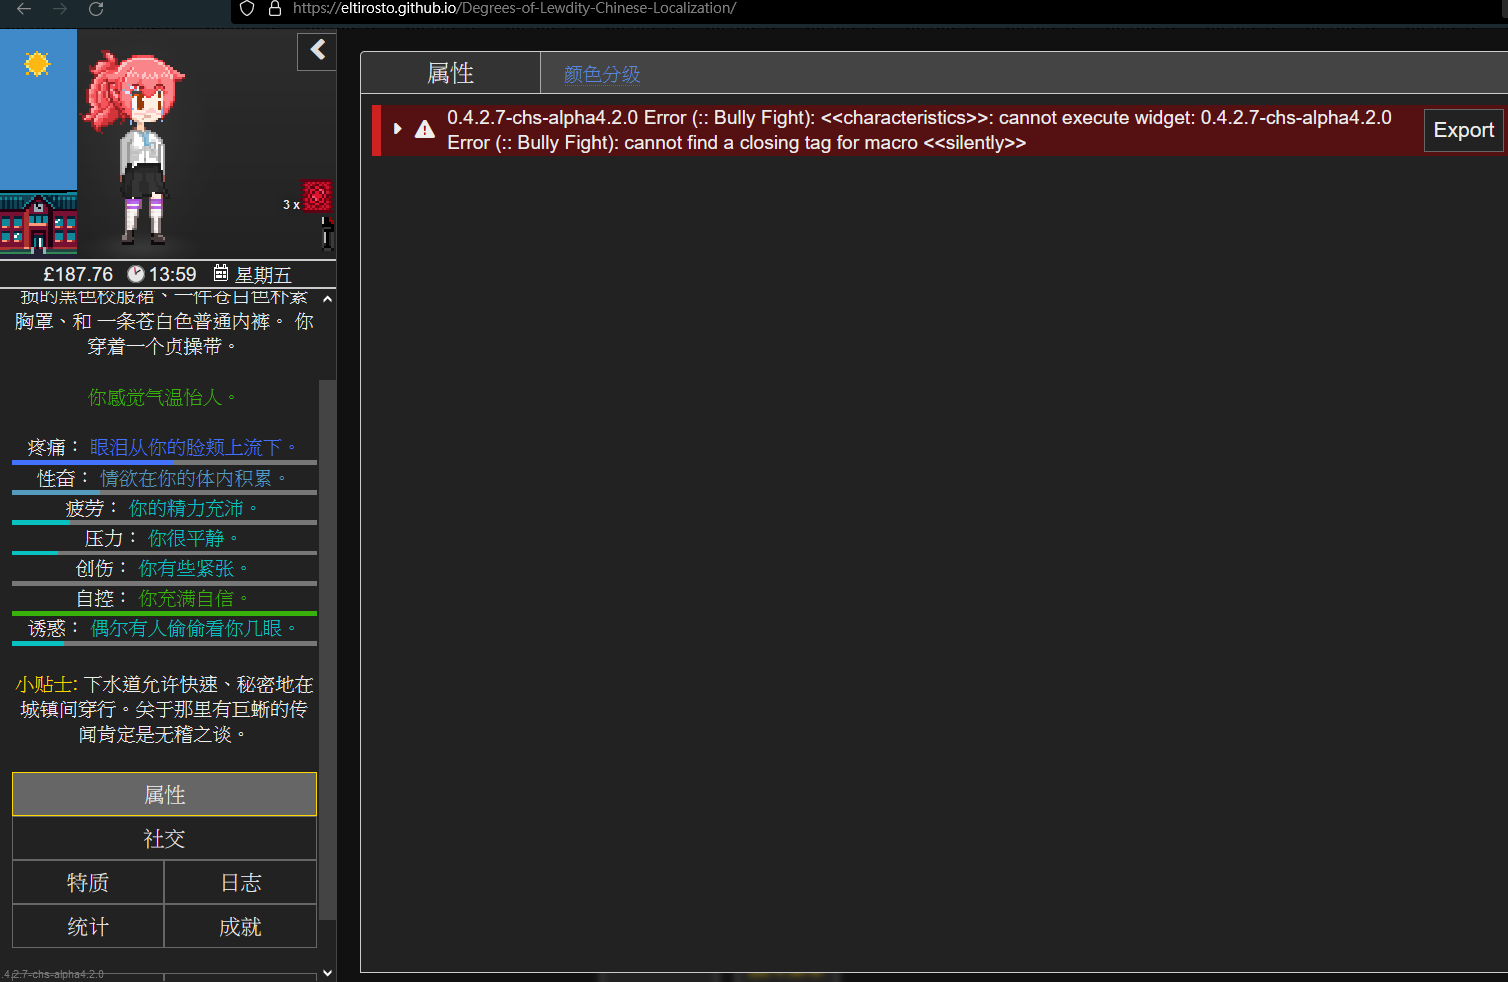
Task: Open the 社交 menu button
Action: (x=164, y=838)
